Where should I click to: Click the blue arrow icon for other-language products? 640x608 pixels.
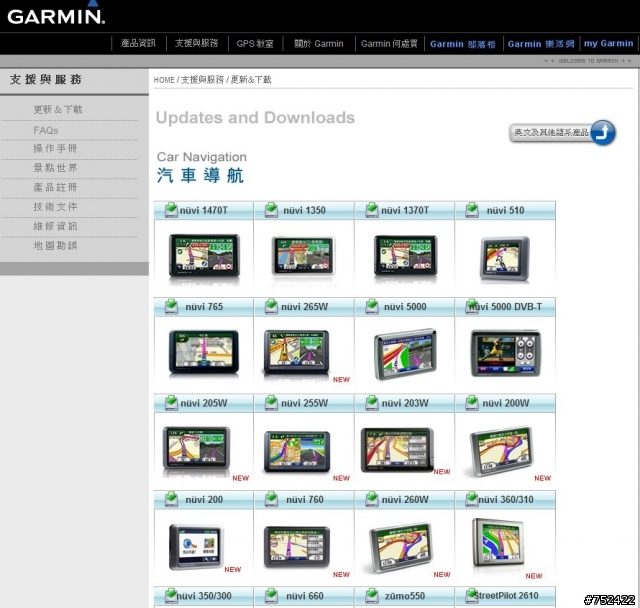(603, 133)
